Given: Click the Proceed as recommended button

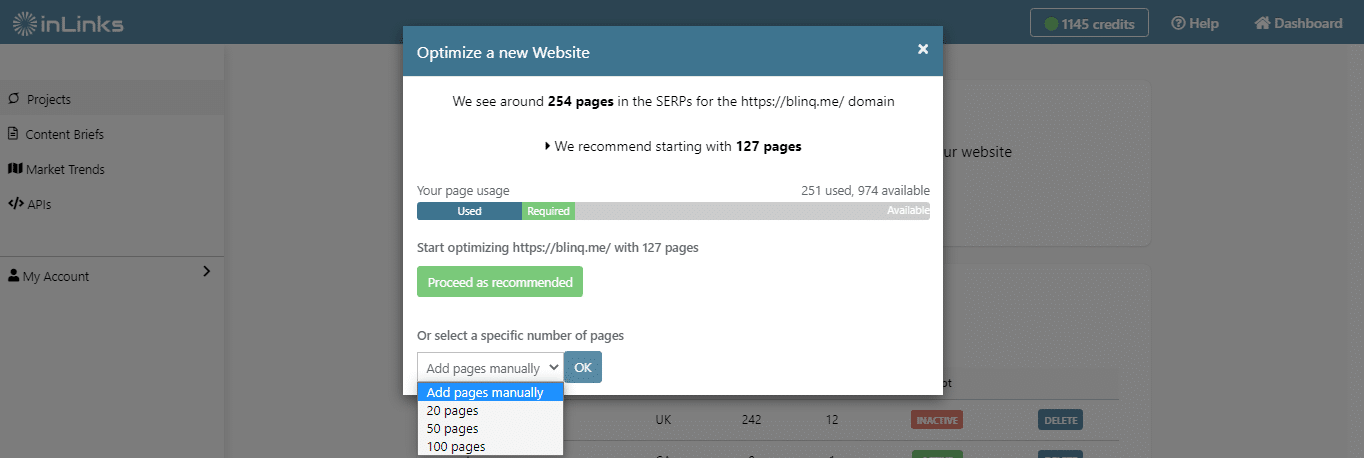Looking at the screenshot, I should pyautogui.click(x=500, y=282).
